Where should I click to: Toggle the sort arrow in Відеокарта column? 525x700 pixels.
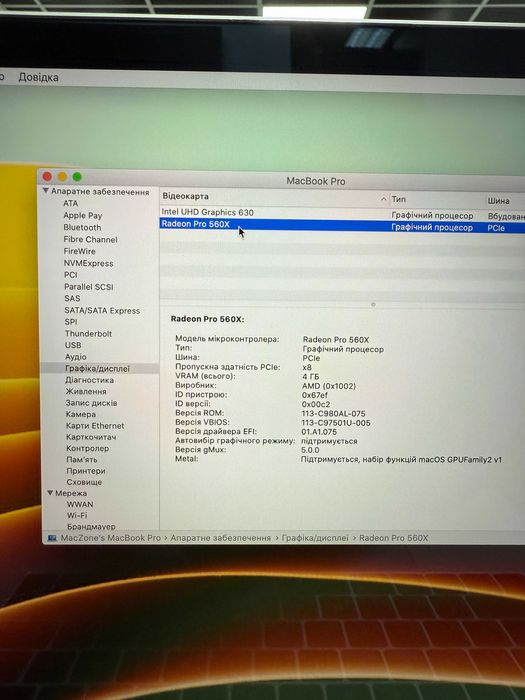[383, 199]
